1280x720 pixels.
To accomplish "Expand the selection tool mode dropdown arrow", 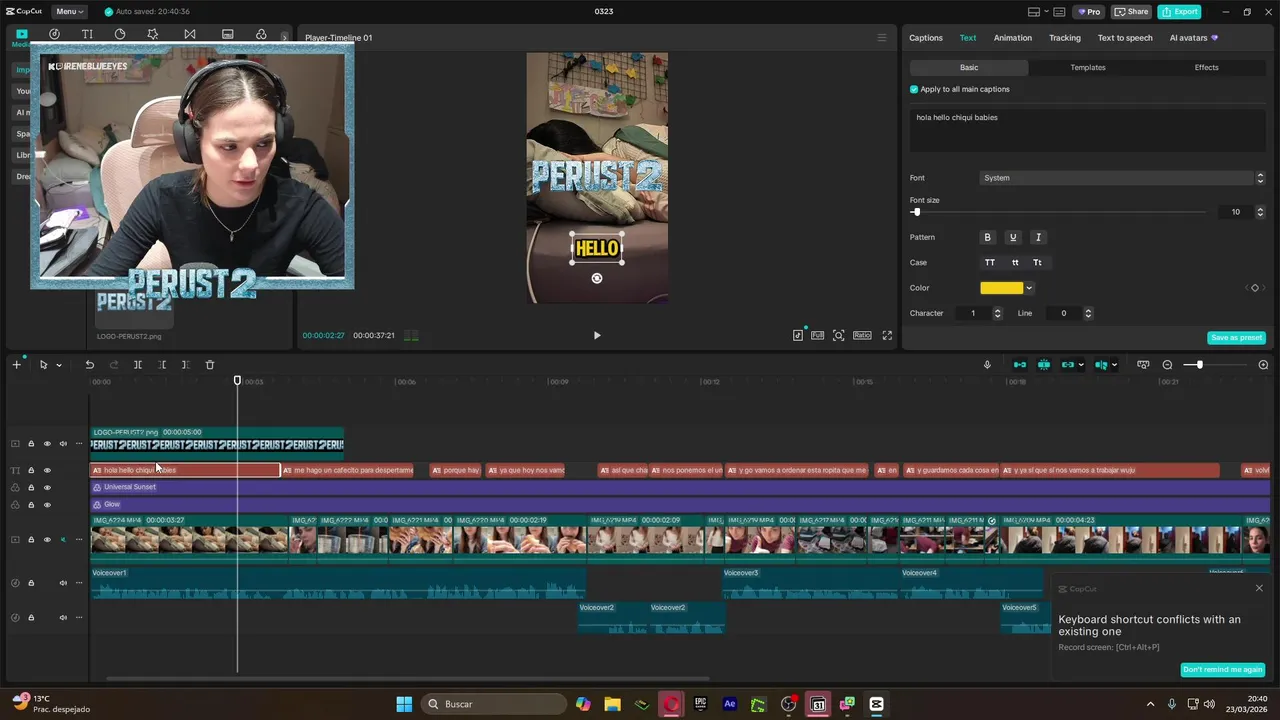I will point(58,365).
